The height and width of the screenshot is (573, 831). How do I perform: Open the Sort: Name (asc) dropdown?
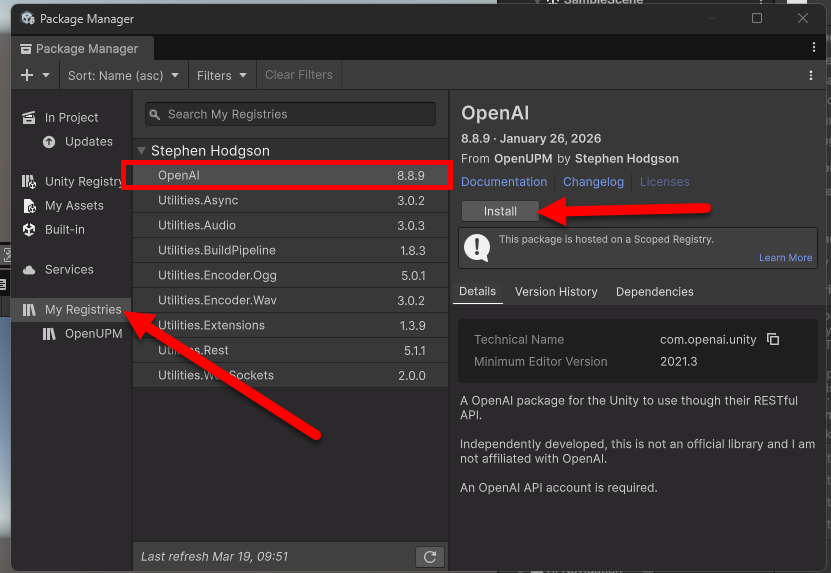point(123,75)
